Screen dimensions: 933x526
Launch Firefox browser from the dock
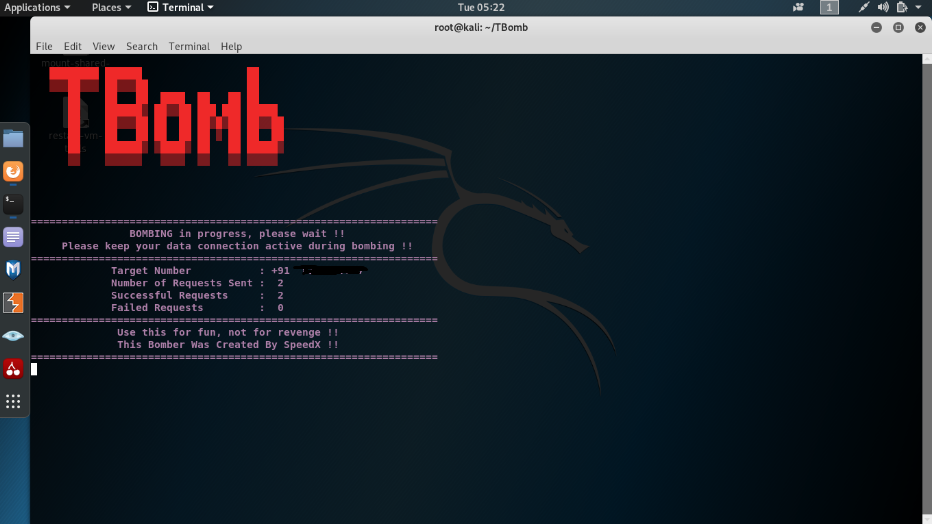tap(13, 171)
